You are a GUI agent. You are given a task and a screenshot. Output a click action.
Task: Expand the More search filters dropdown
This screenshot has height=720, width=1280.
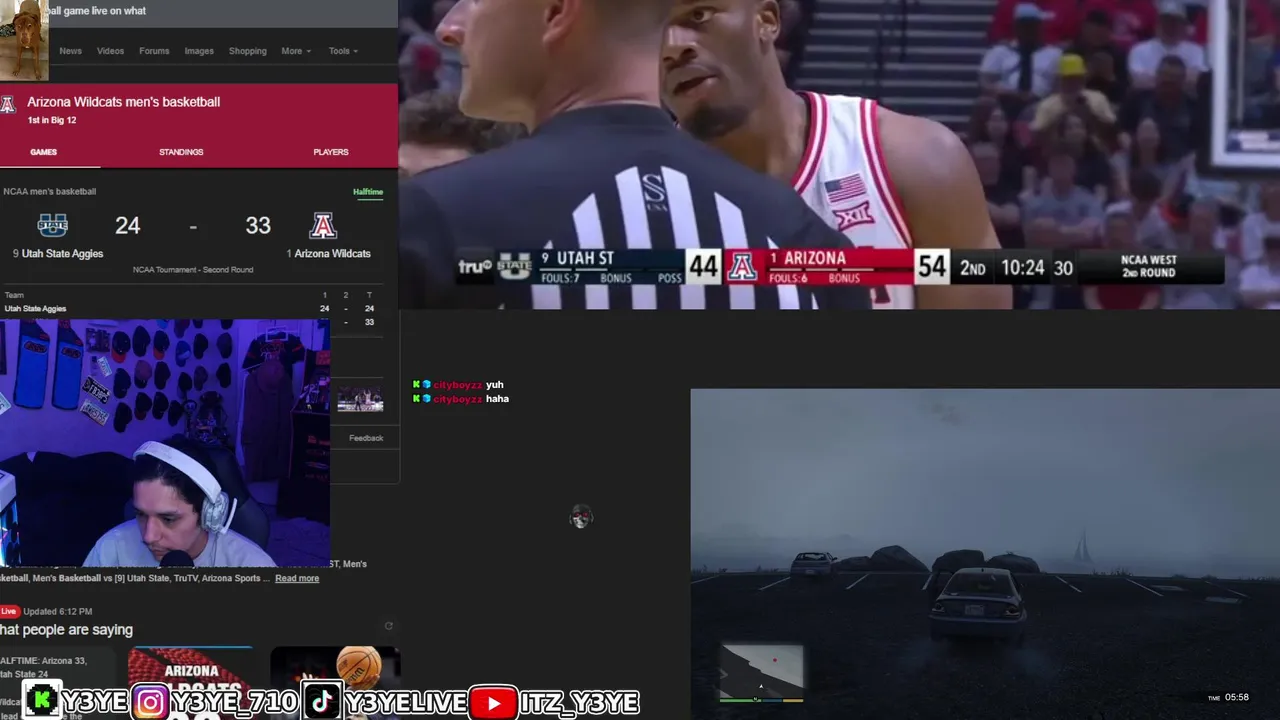[x=296, y=51]
